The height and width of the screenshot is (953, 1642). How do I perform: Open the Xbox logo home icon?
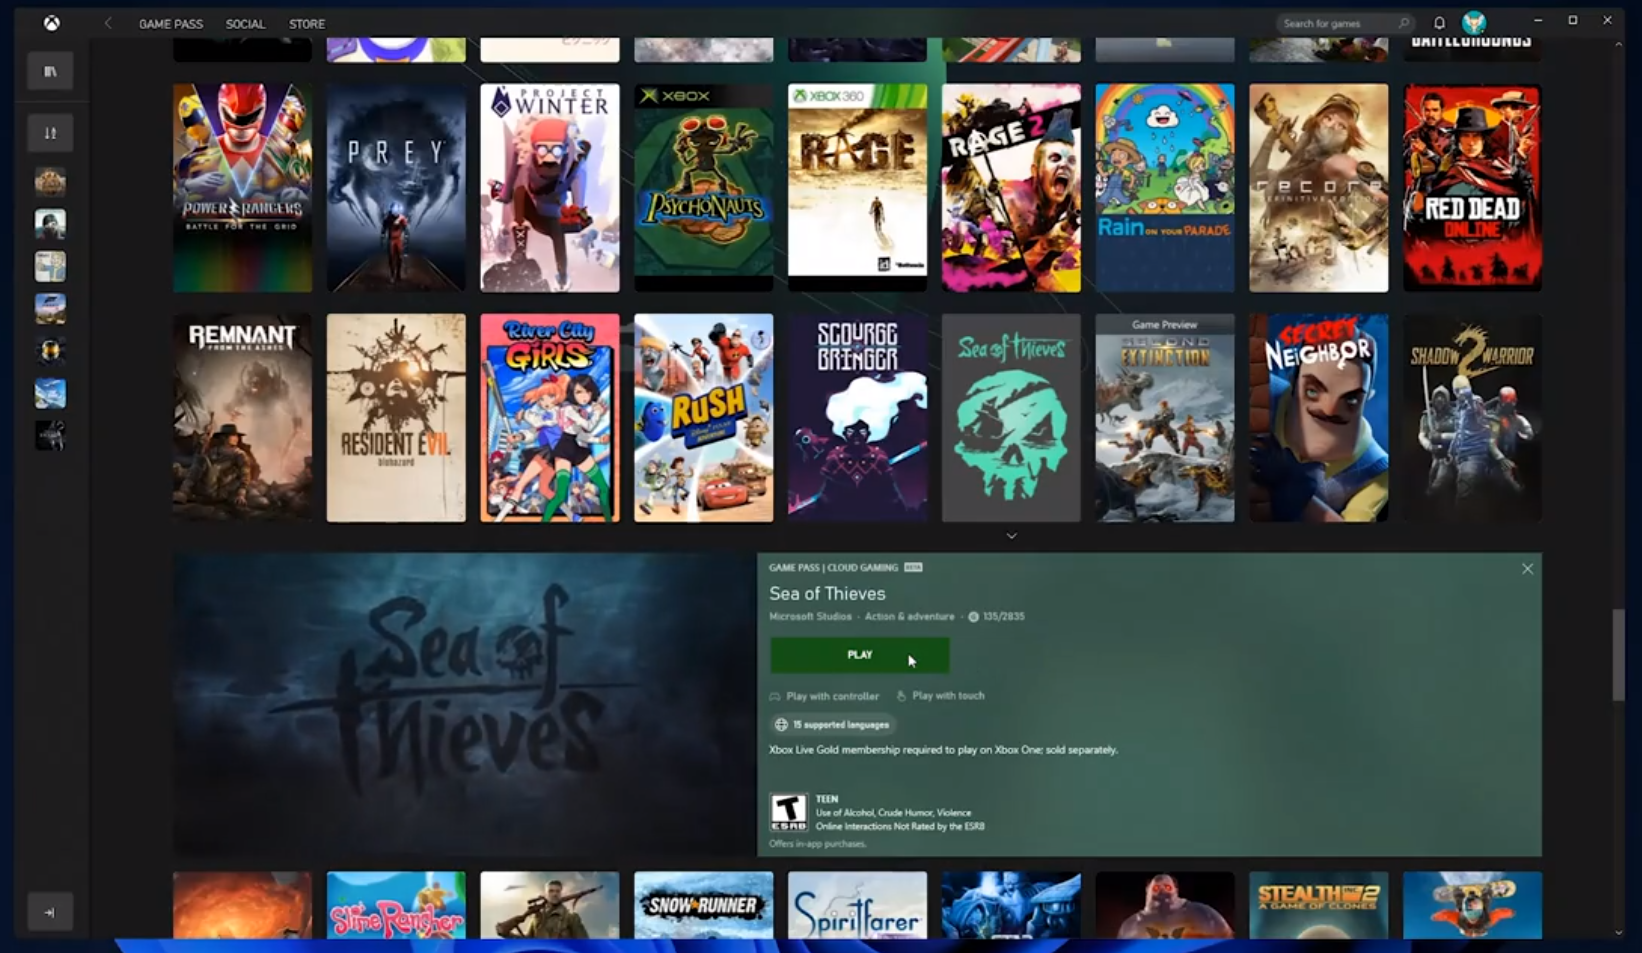click(51, 23)
